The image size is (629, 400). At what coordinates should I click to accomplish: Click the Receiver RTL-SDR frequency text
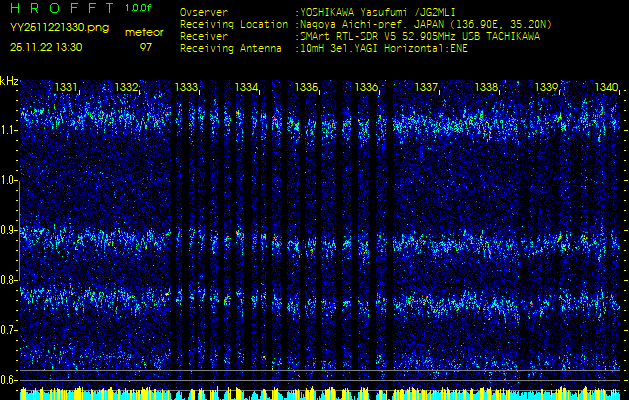tap(419, 35)
